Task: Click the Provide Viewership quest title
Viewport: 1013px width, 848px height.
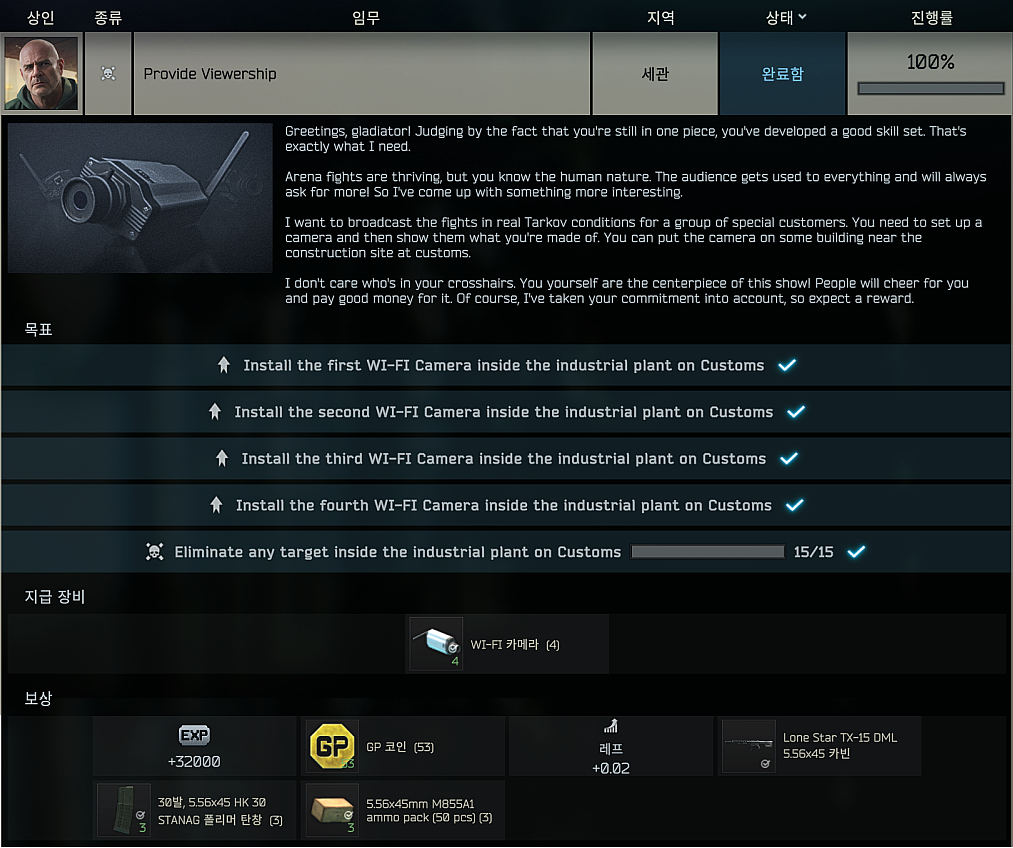Action: tap(210, 74)
